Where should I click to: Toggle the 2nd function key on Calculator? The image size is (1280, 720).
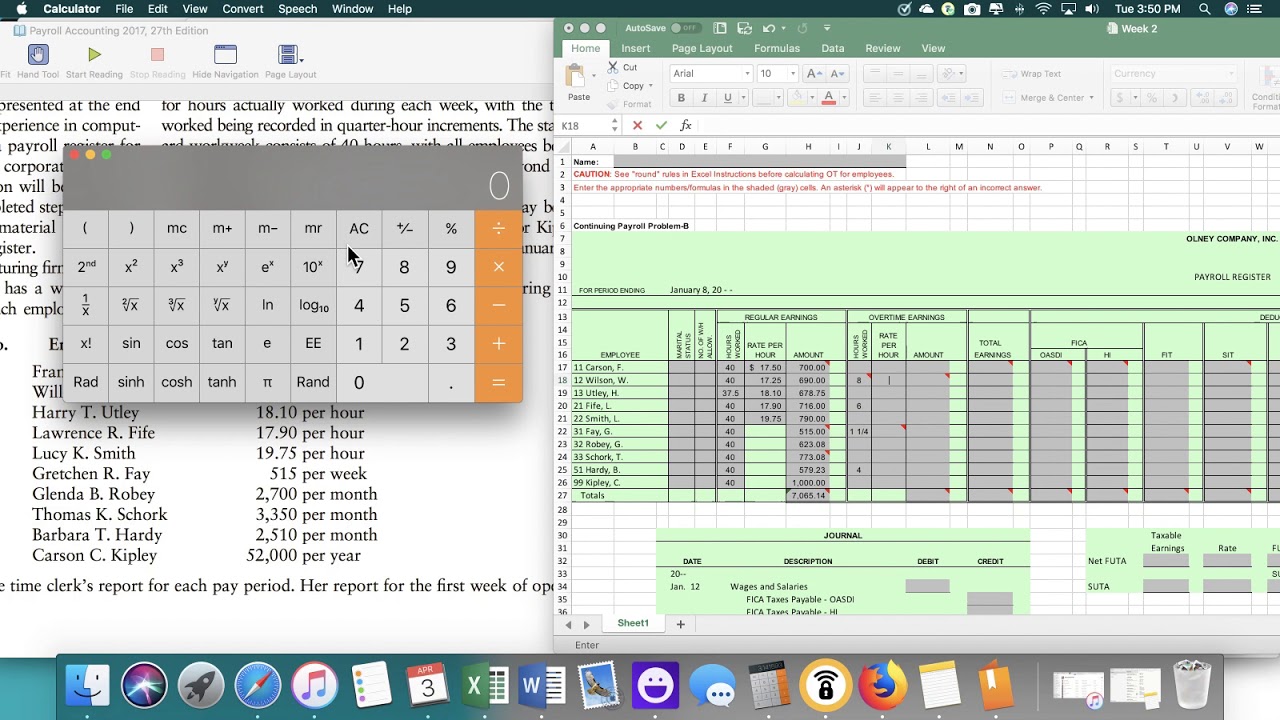click(x=87, y=267)
